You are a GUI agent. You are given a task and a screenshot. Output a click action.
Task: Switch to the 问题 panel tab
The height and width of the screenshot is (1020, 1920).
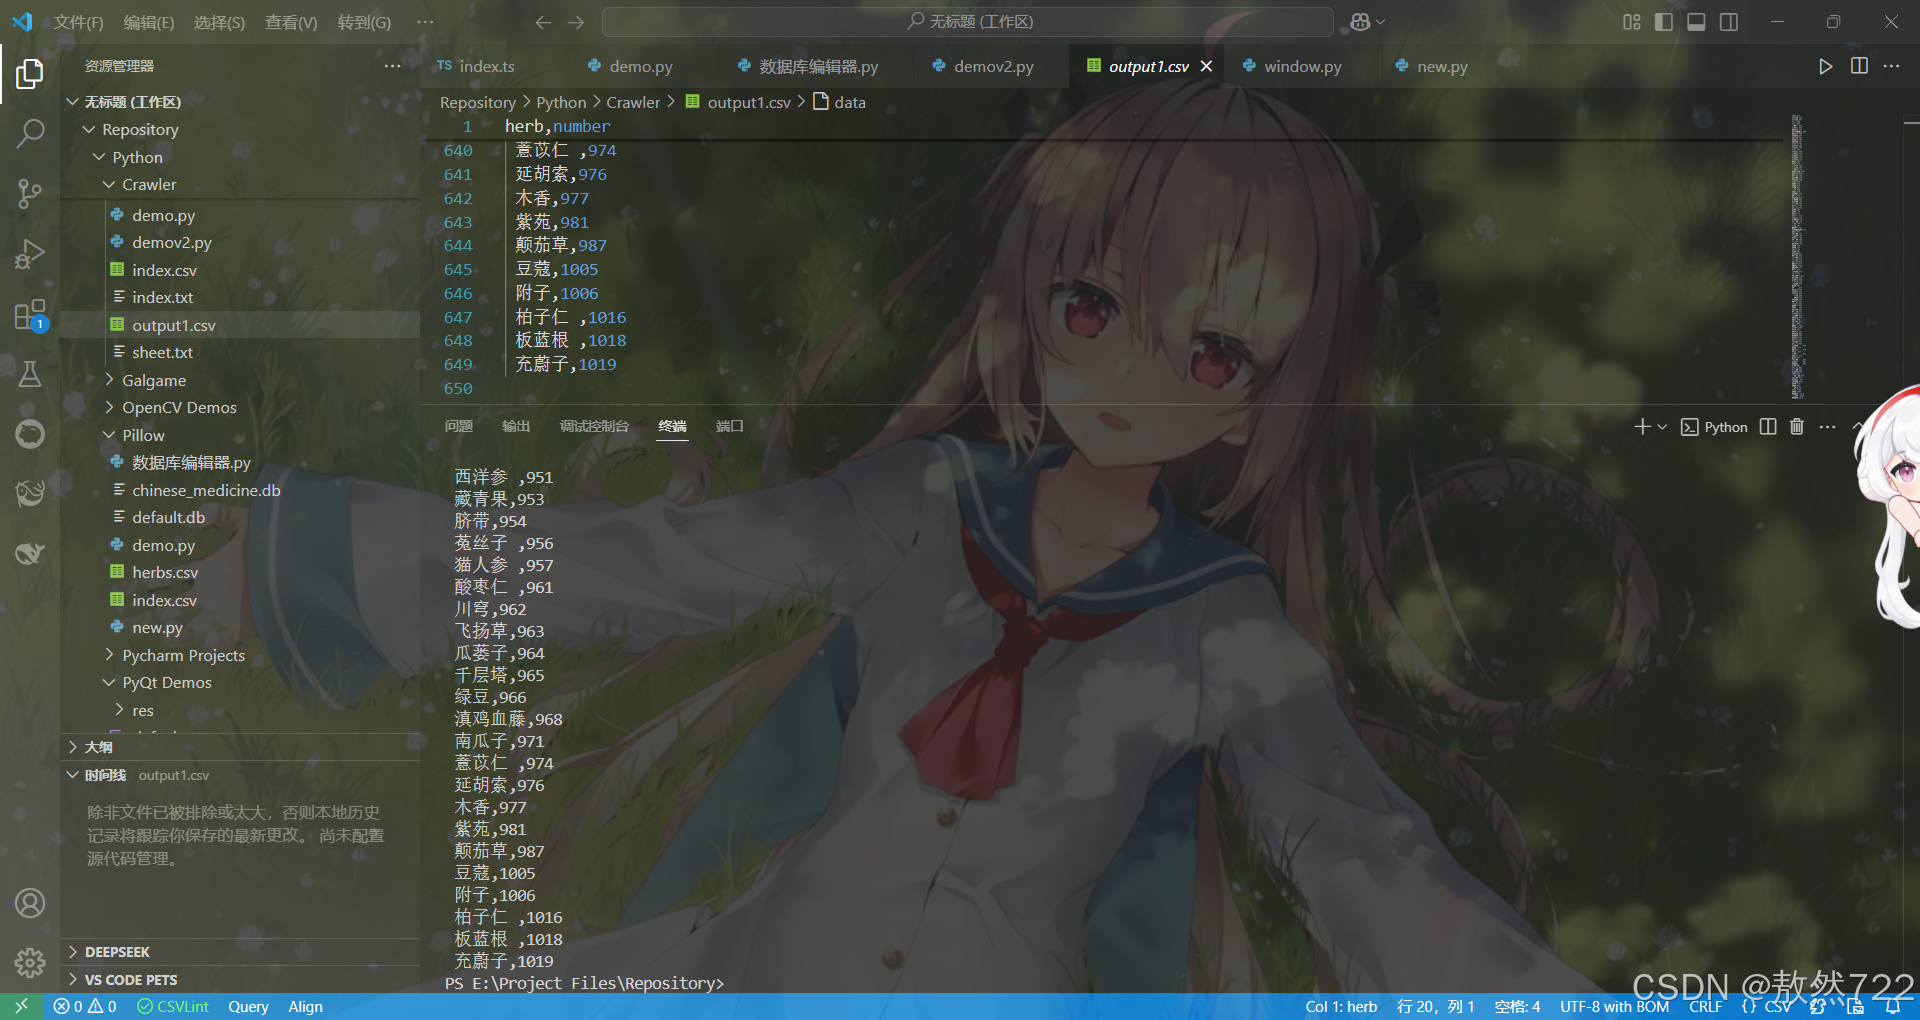pyautogui.click(x=459, y=426)
